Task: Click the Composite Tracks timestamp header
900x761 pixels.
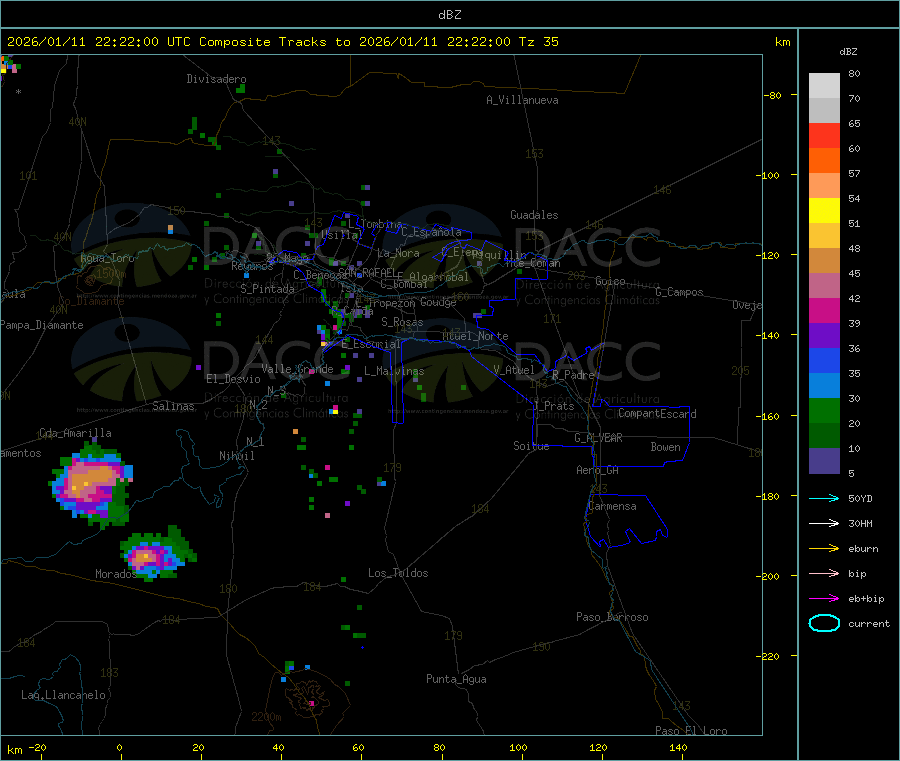Action: coord(282,42)
